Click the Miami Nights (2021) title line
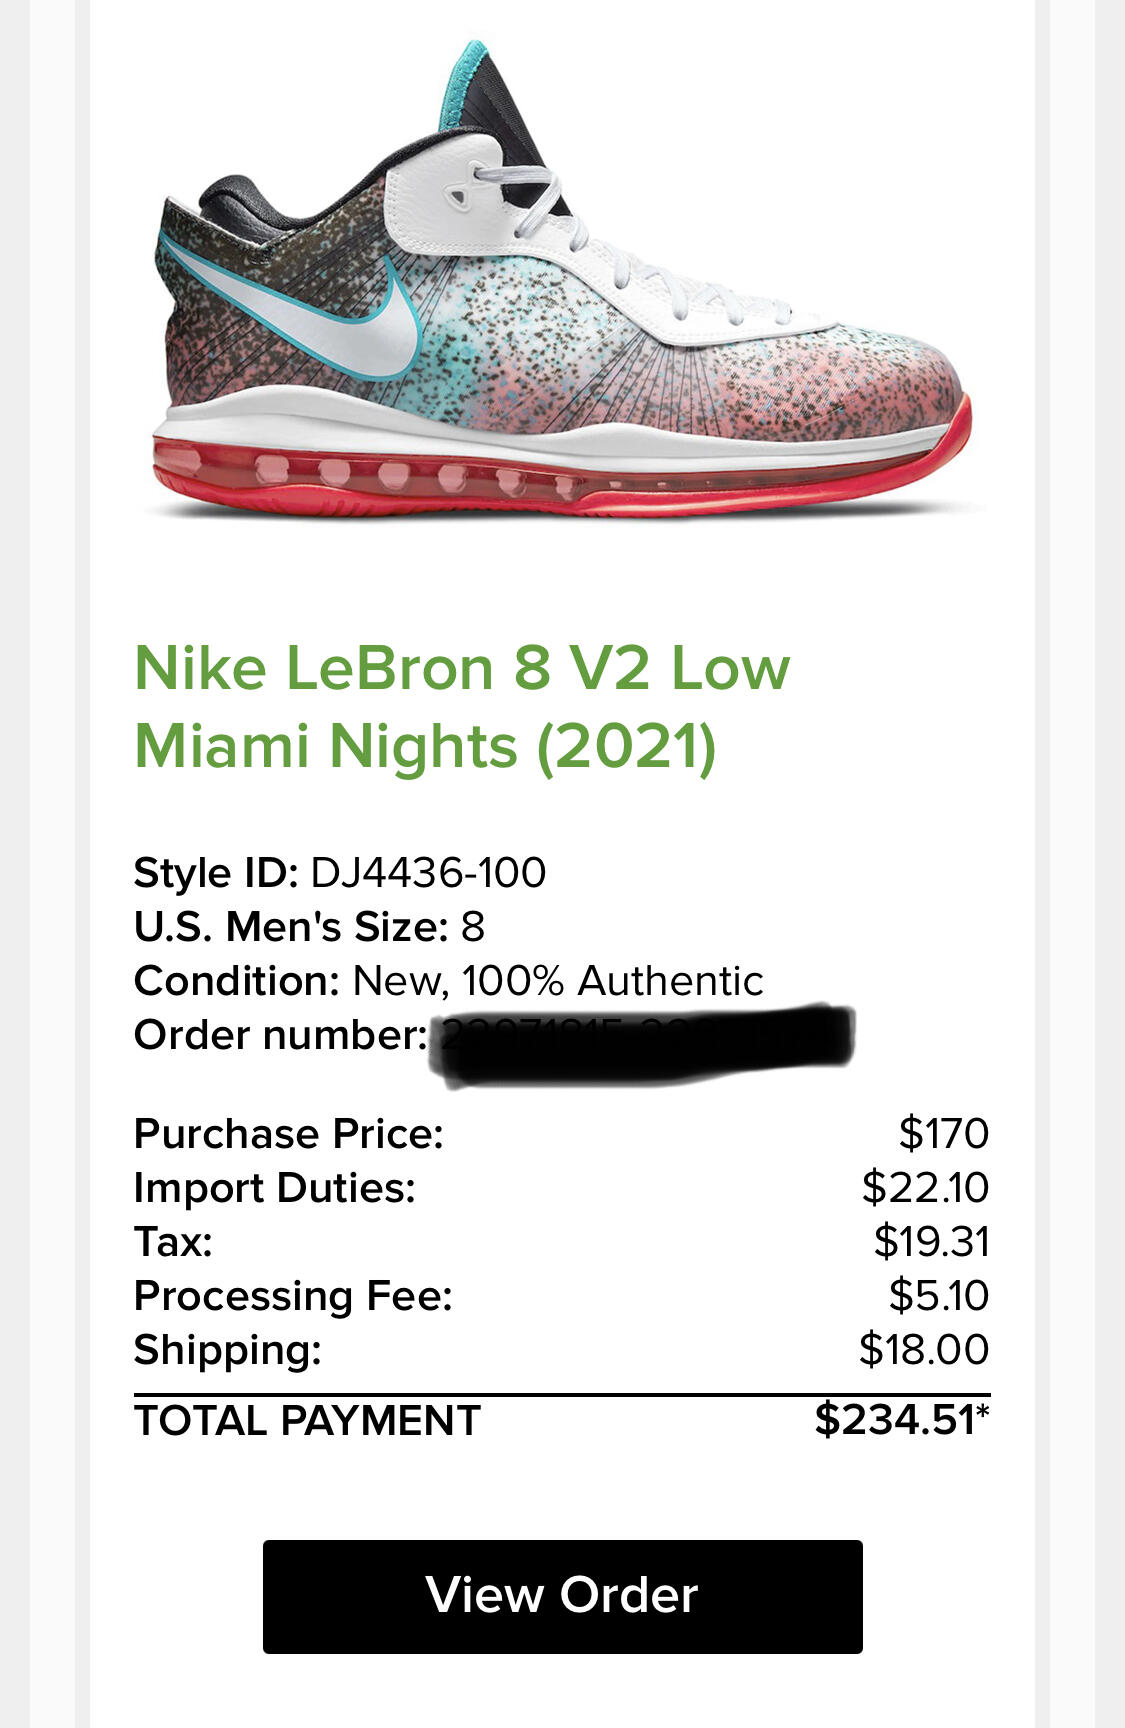 coord(426,747)
